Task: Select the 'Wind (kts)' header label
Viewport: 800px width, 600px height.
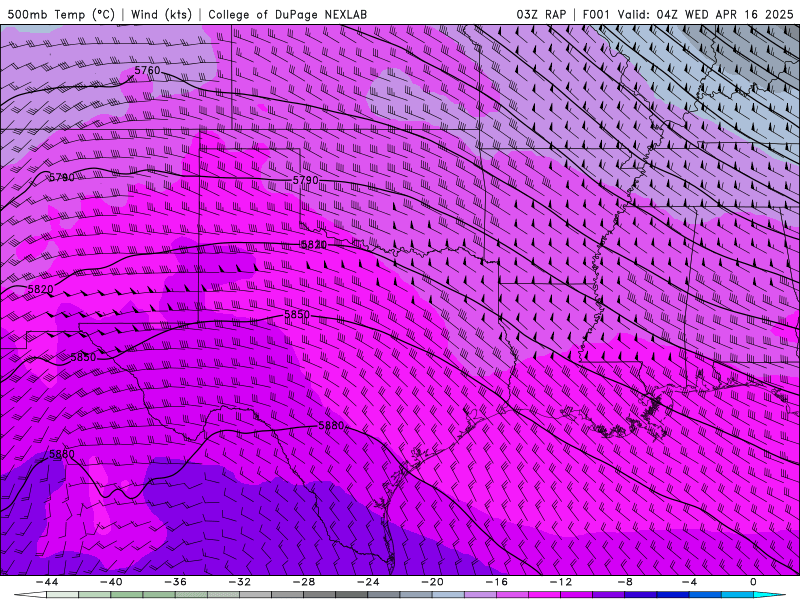Action: point(161,14)
